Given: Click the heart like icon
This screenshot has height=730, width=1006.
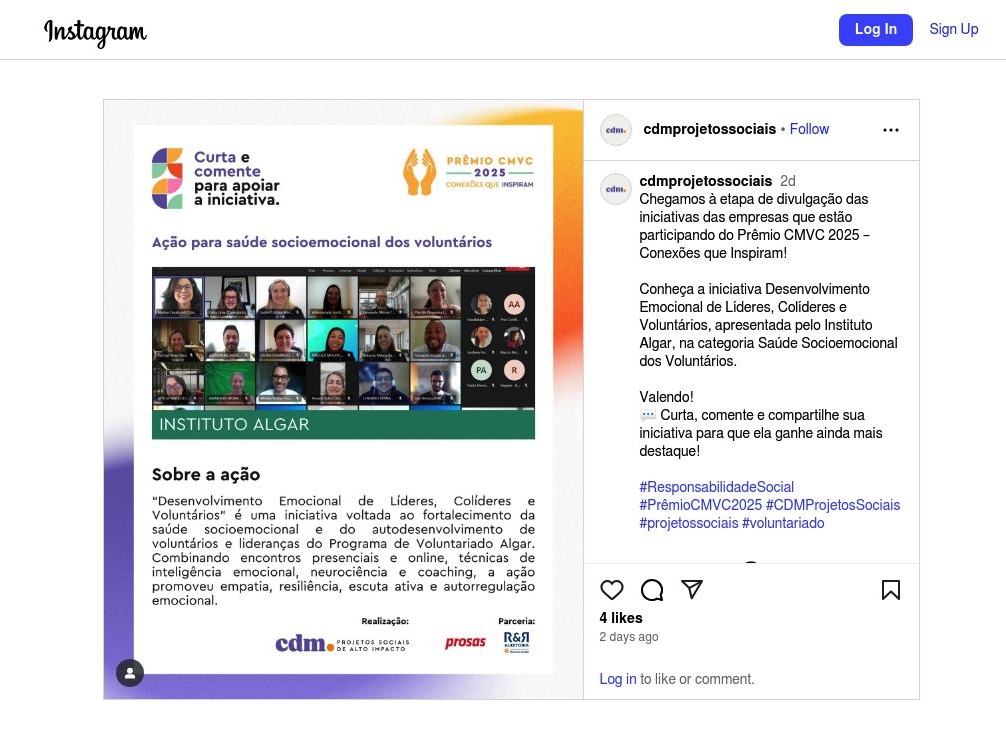Looking at the screenshot, I should (x=611, y=590).
